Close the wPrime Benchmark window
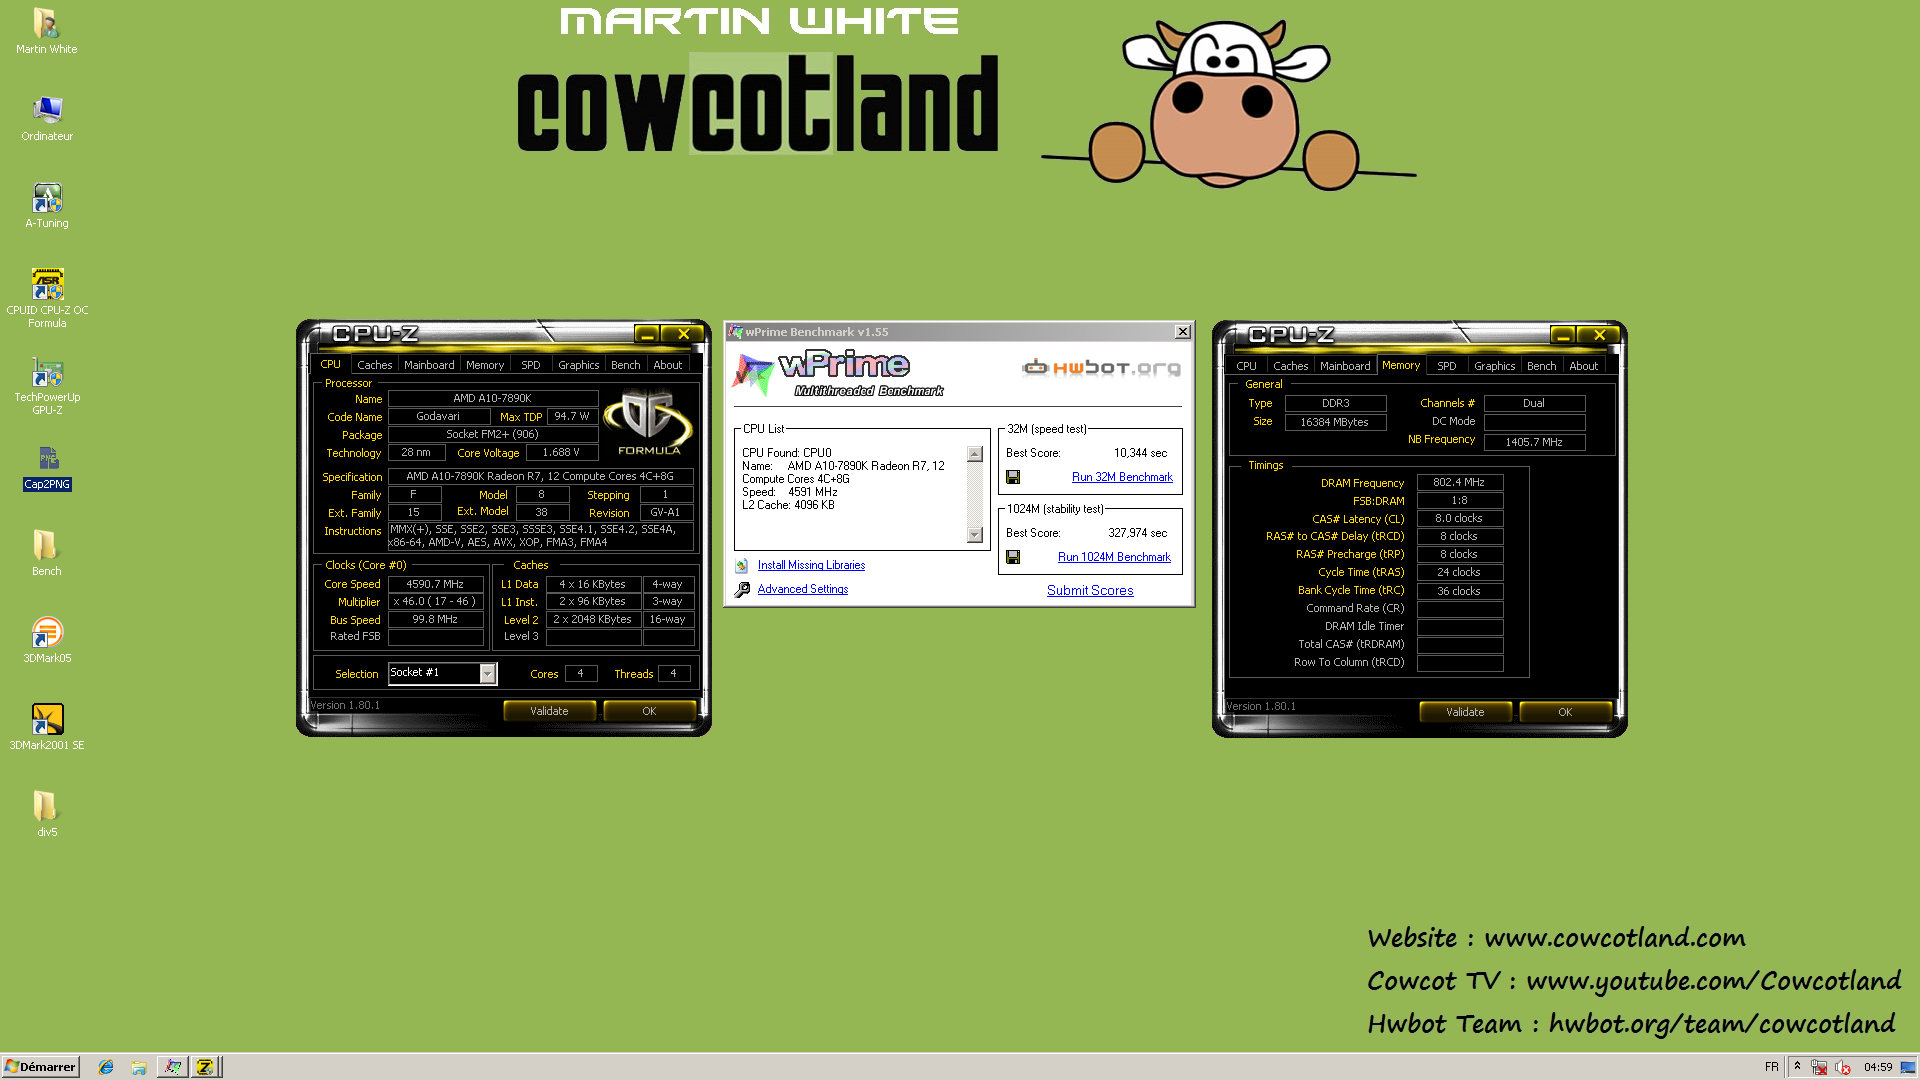1920x1080 pixels. [x=1183, y=332]
